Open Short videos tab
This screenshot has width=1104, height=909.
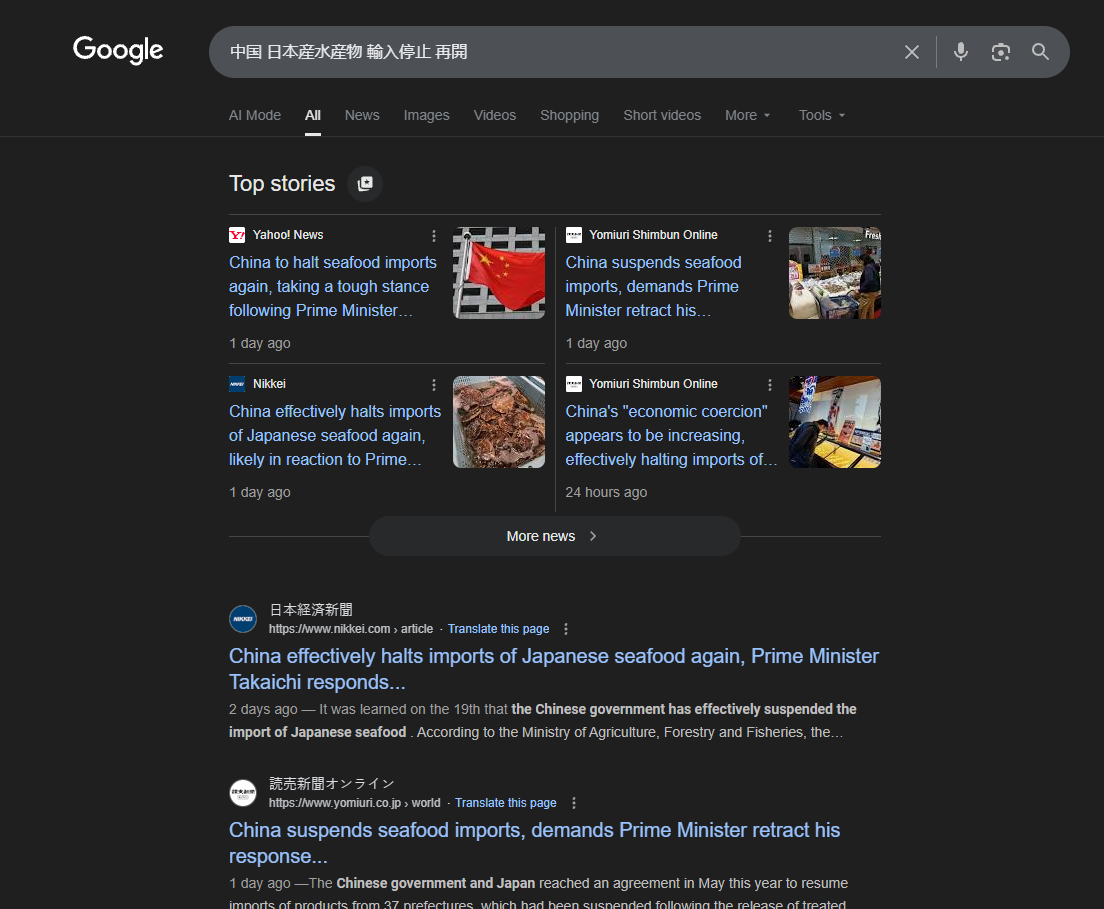662,115
